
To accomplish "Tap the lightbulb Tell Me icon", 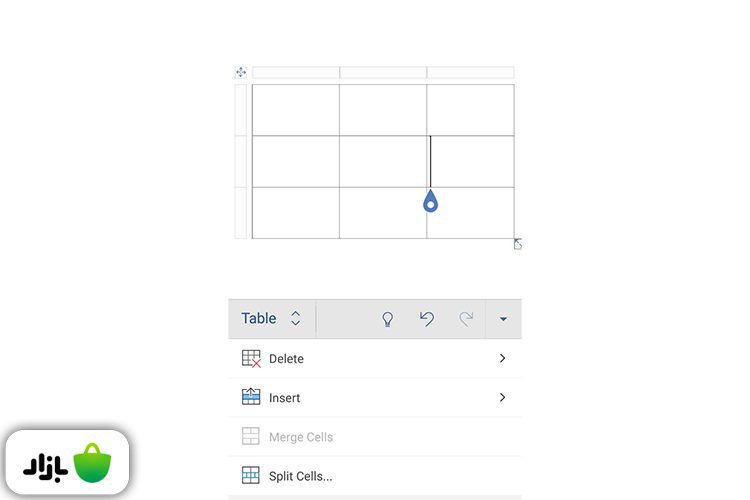I will (388, 319).
